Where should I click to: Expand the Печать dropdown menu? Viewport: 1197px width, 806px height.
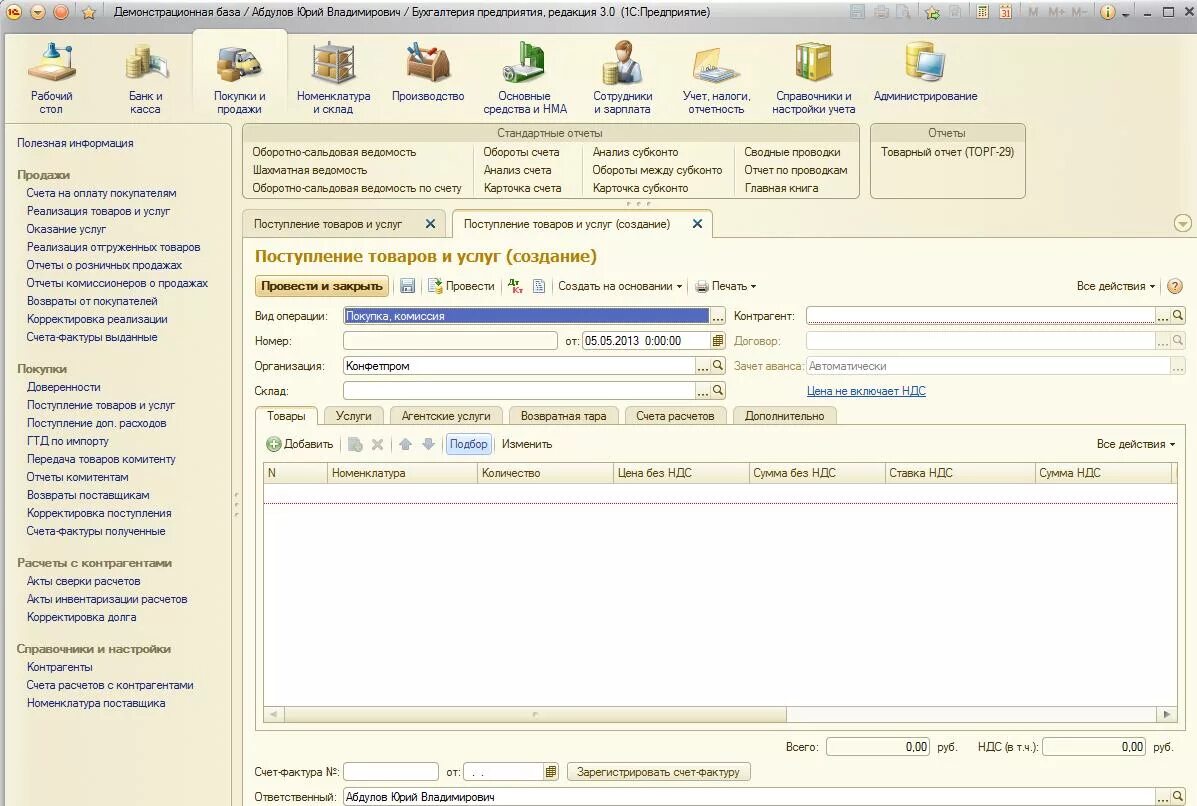tap(725, 286)
